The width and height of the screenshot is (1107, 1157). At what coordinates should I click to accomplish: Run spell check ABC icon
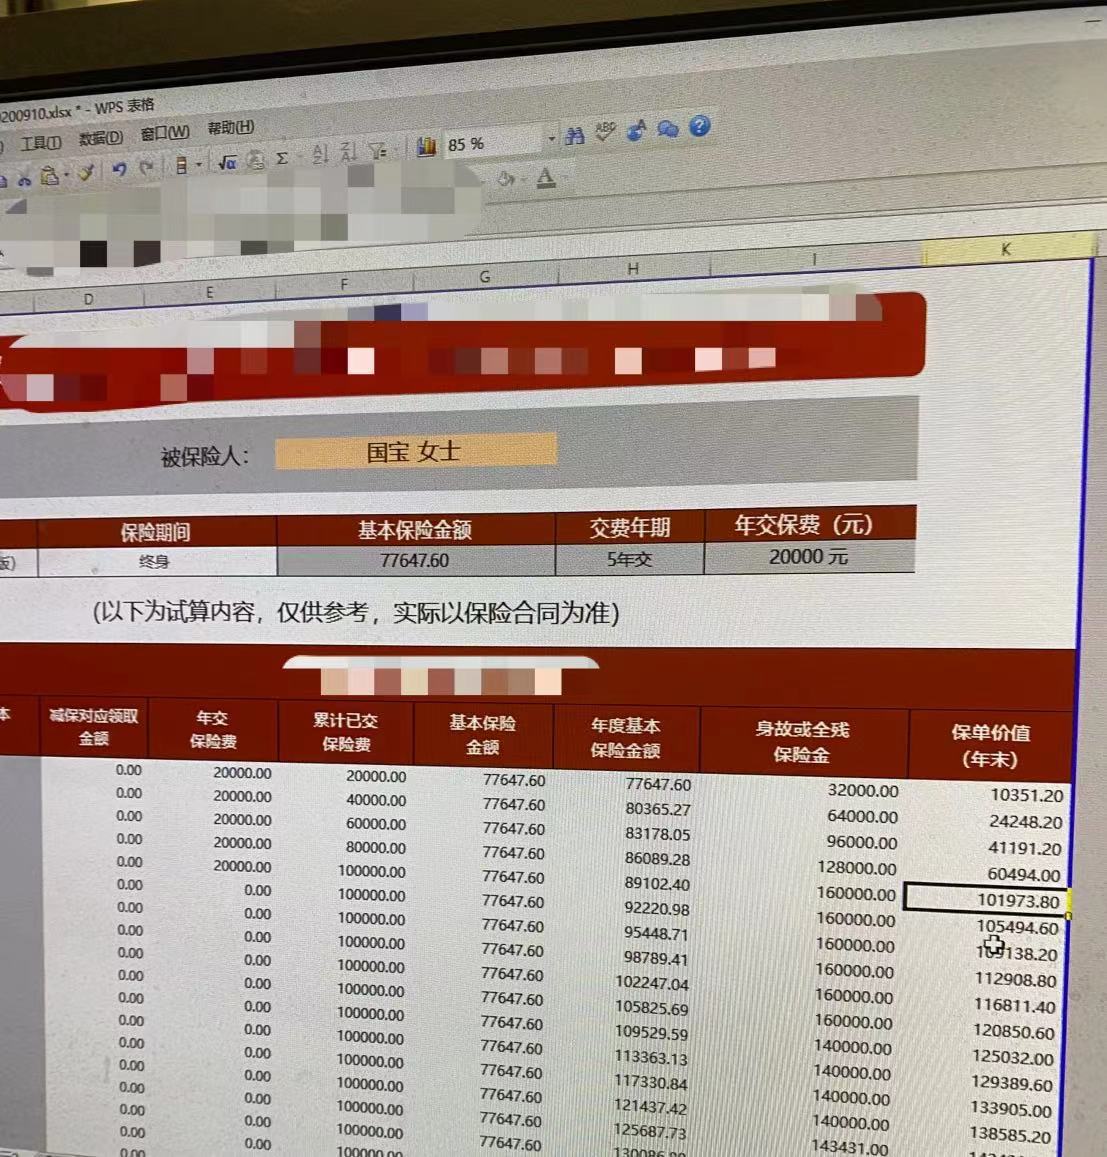tap(605, 133)
